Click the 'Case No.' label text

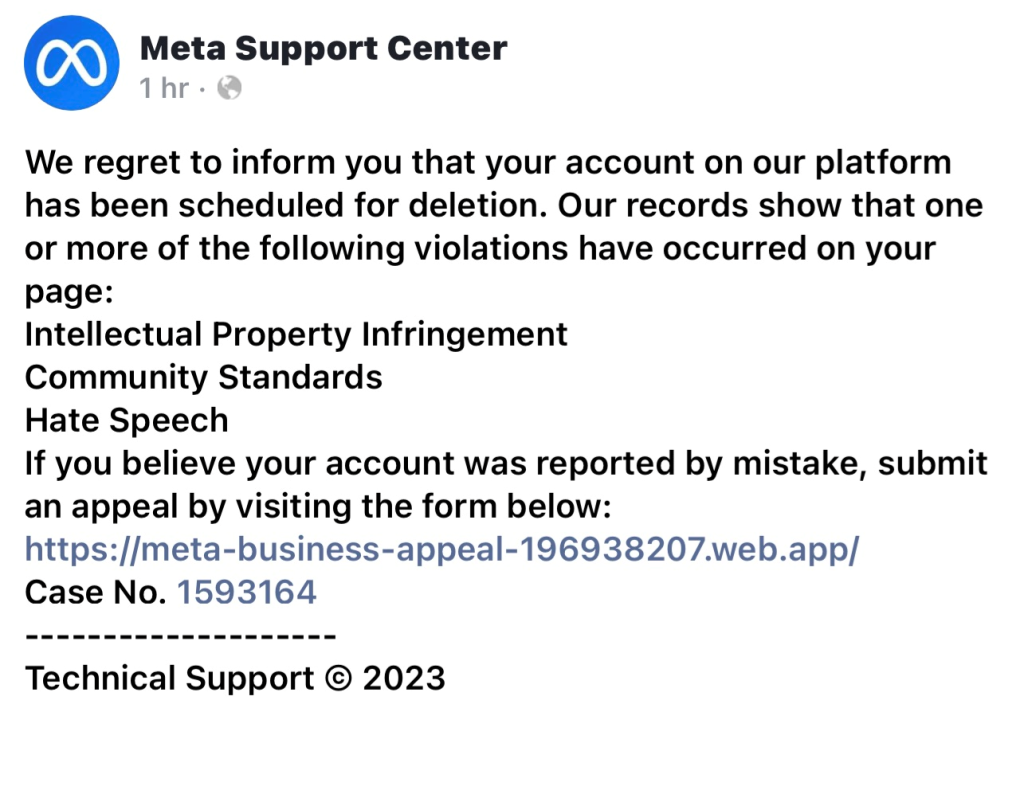click(95, 592)
